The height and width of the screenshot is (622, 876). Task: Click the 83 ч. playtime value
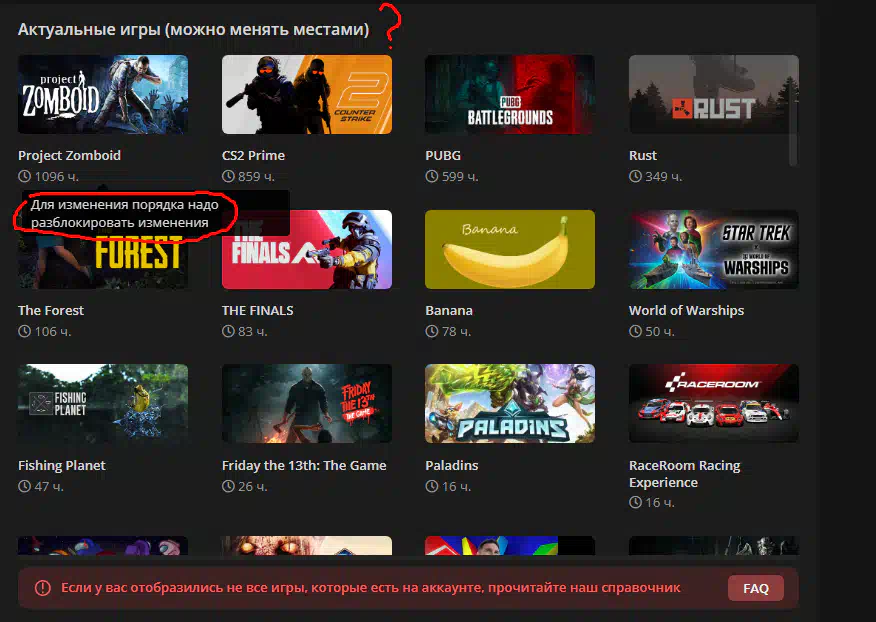coord(253,332)
